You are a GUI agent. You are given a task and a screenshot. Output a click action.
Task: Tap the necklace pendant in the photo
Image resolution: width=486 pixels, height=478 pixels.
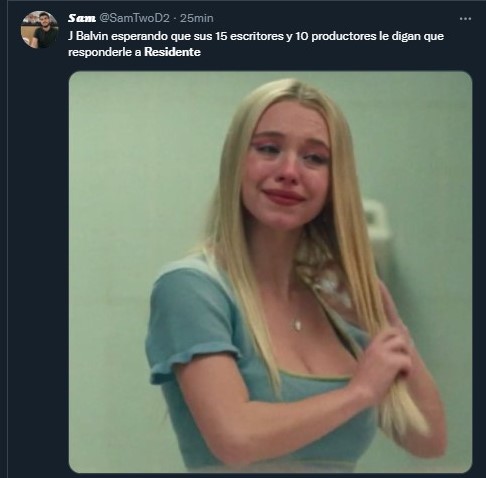[x=298, y=324]
